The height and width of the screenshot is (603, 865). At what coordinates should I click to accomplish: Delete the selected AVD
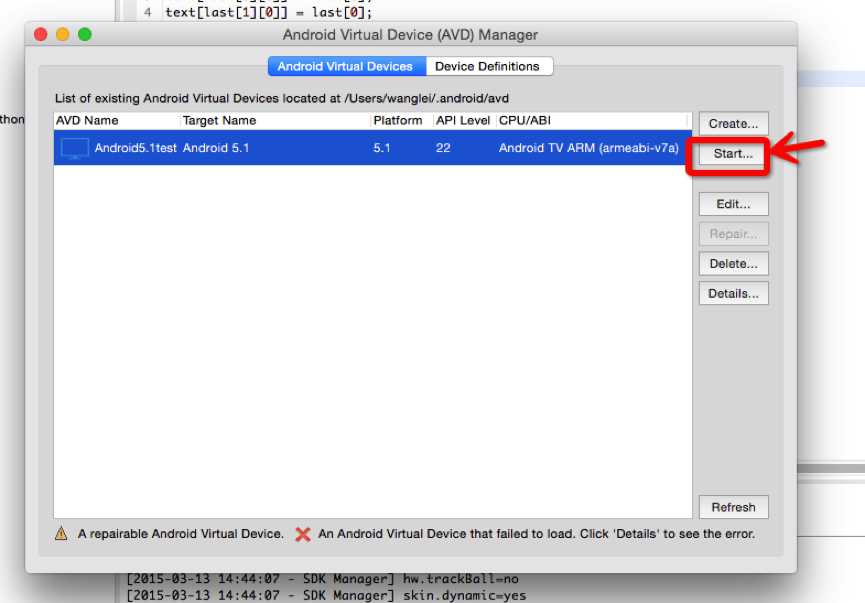point(733,264)
